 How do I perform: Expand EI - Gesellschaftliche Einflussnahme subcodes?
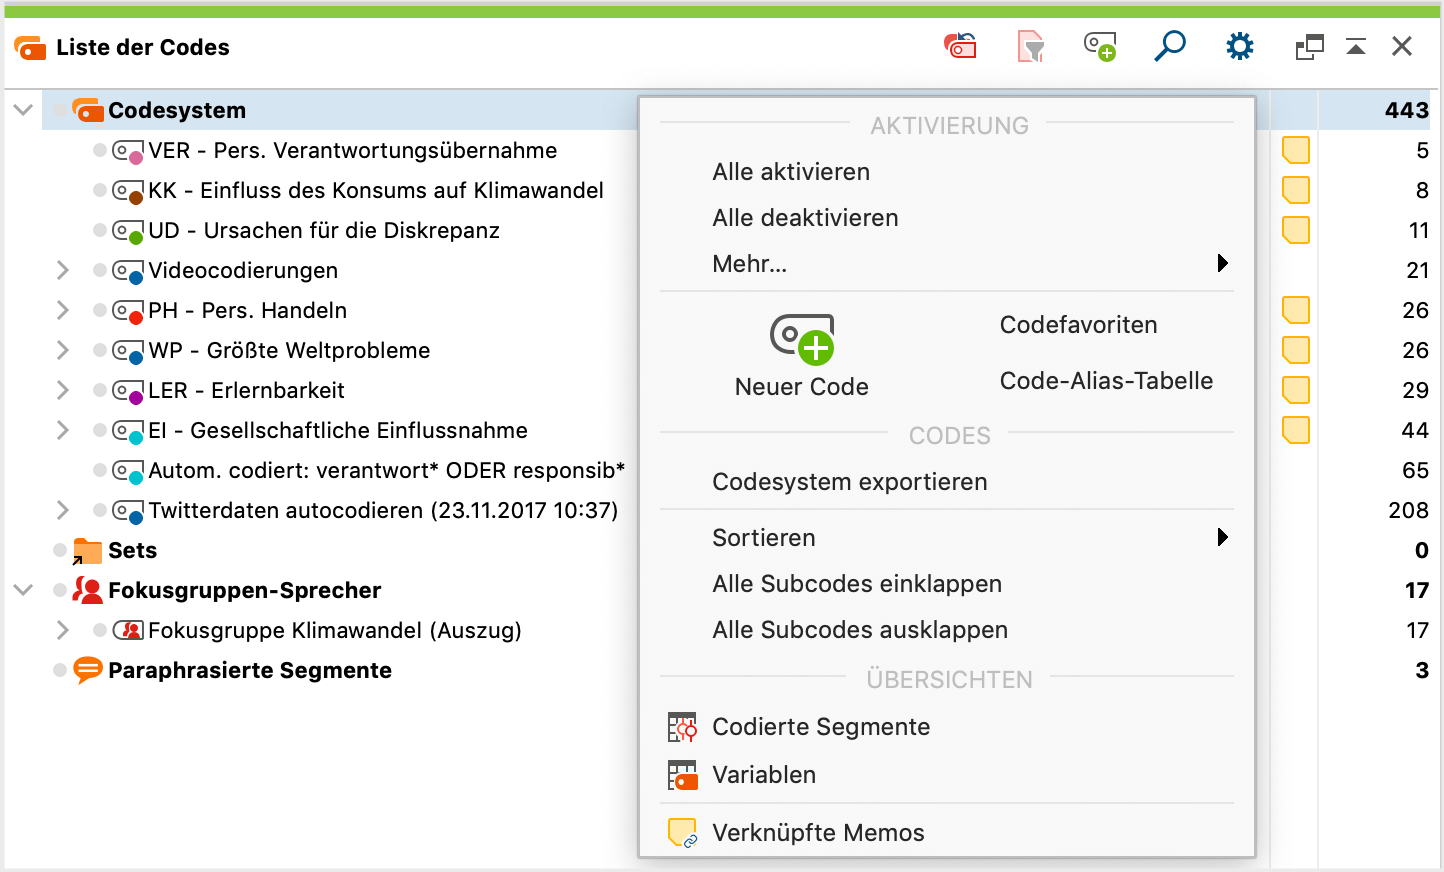tap(62, 430)
